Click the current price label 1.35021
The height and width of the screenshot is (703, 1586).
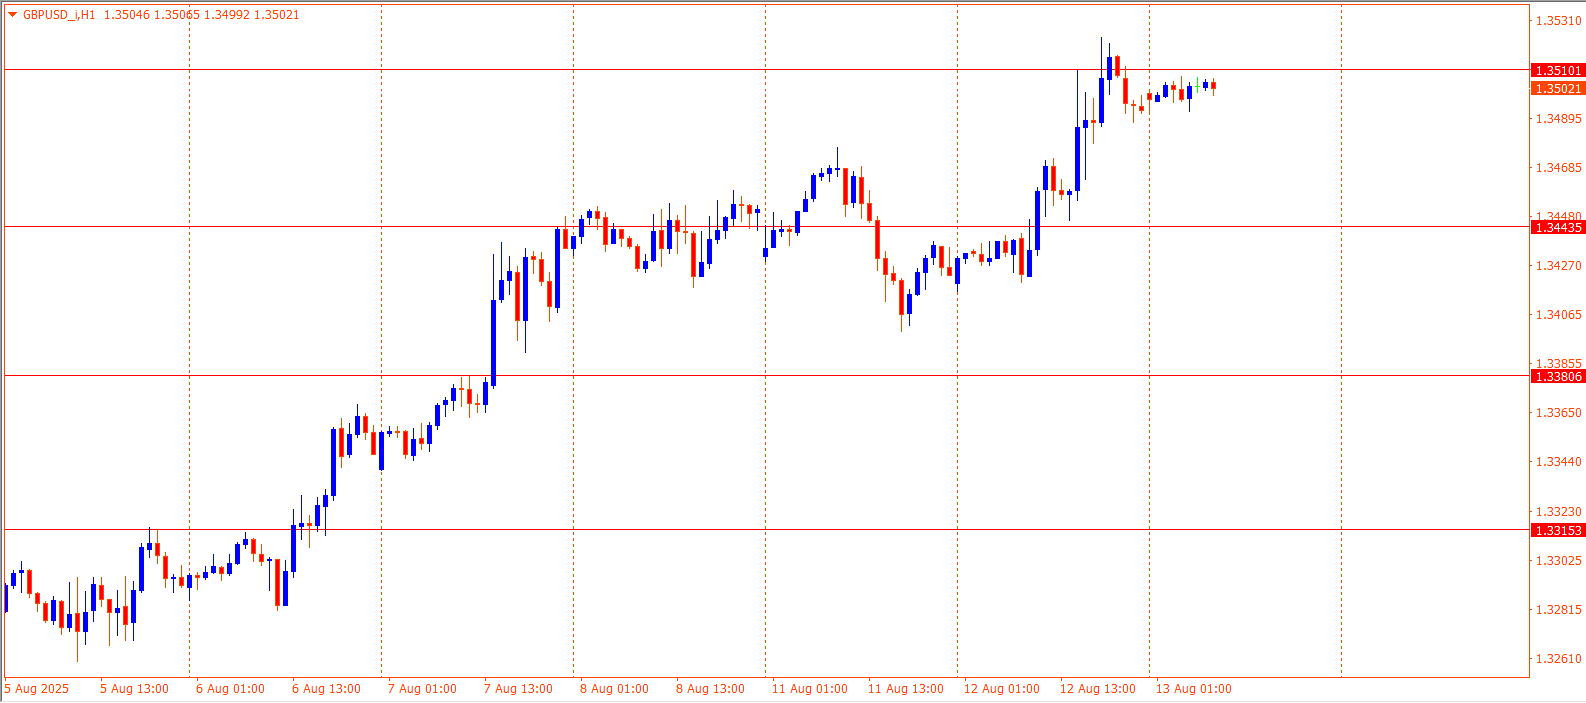coord(1558,88)
